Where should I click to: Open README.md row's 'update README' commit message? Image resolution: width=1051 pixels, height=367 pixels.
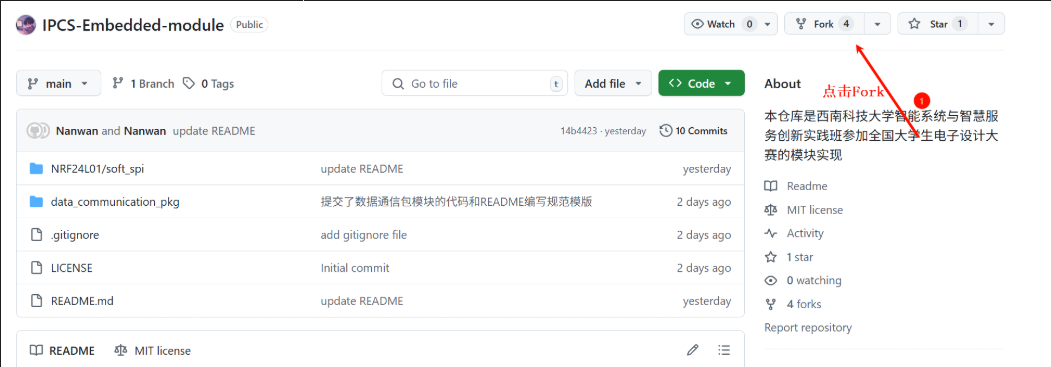coord(362,301)
